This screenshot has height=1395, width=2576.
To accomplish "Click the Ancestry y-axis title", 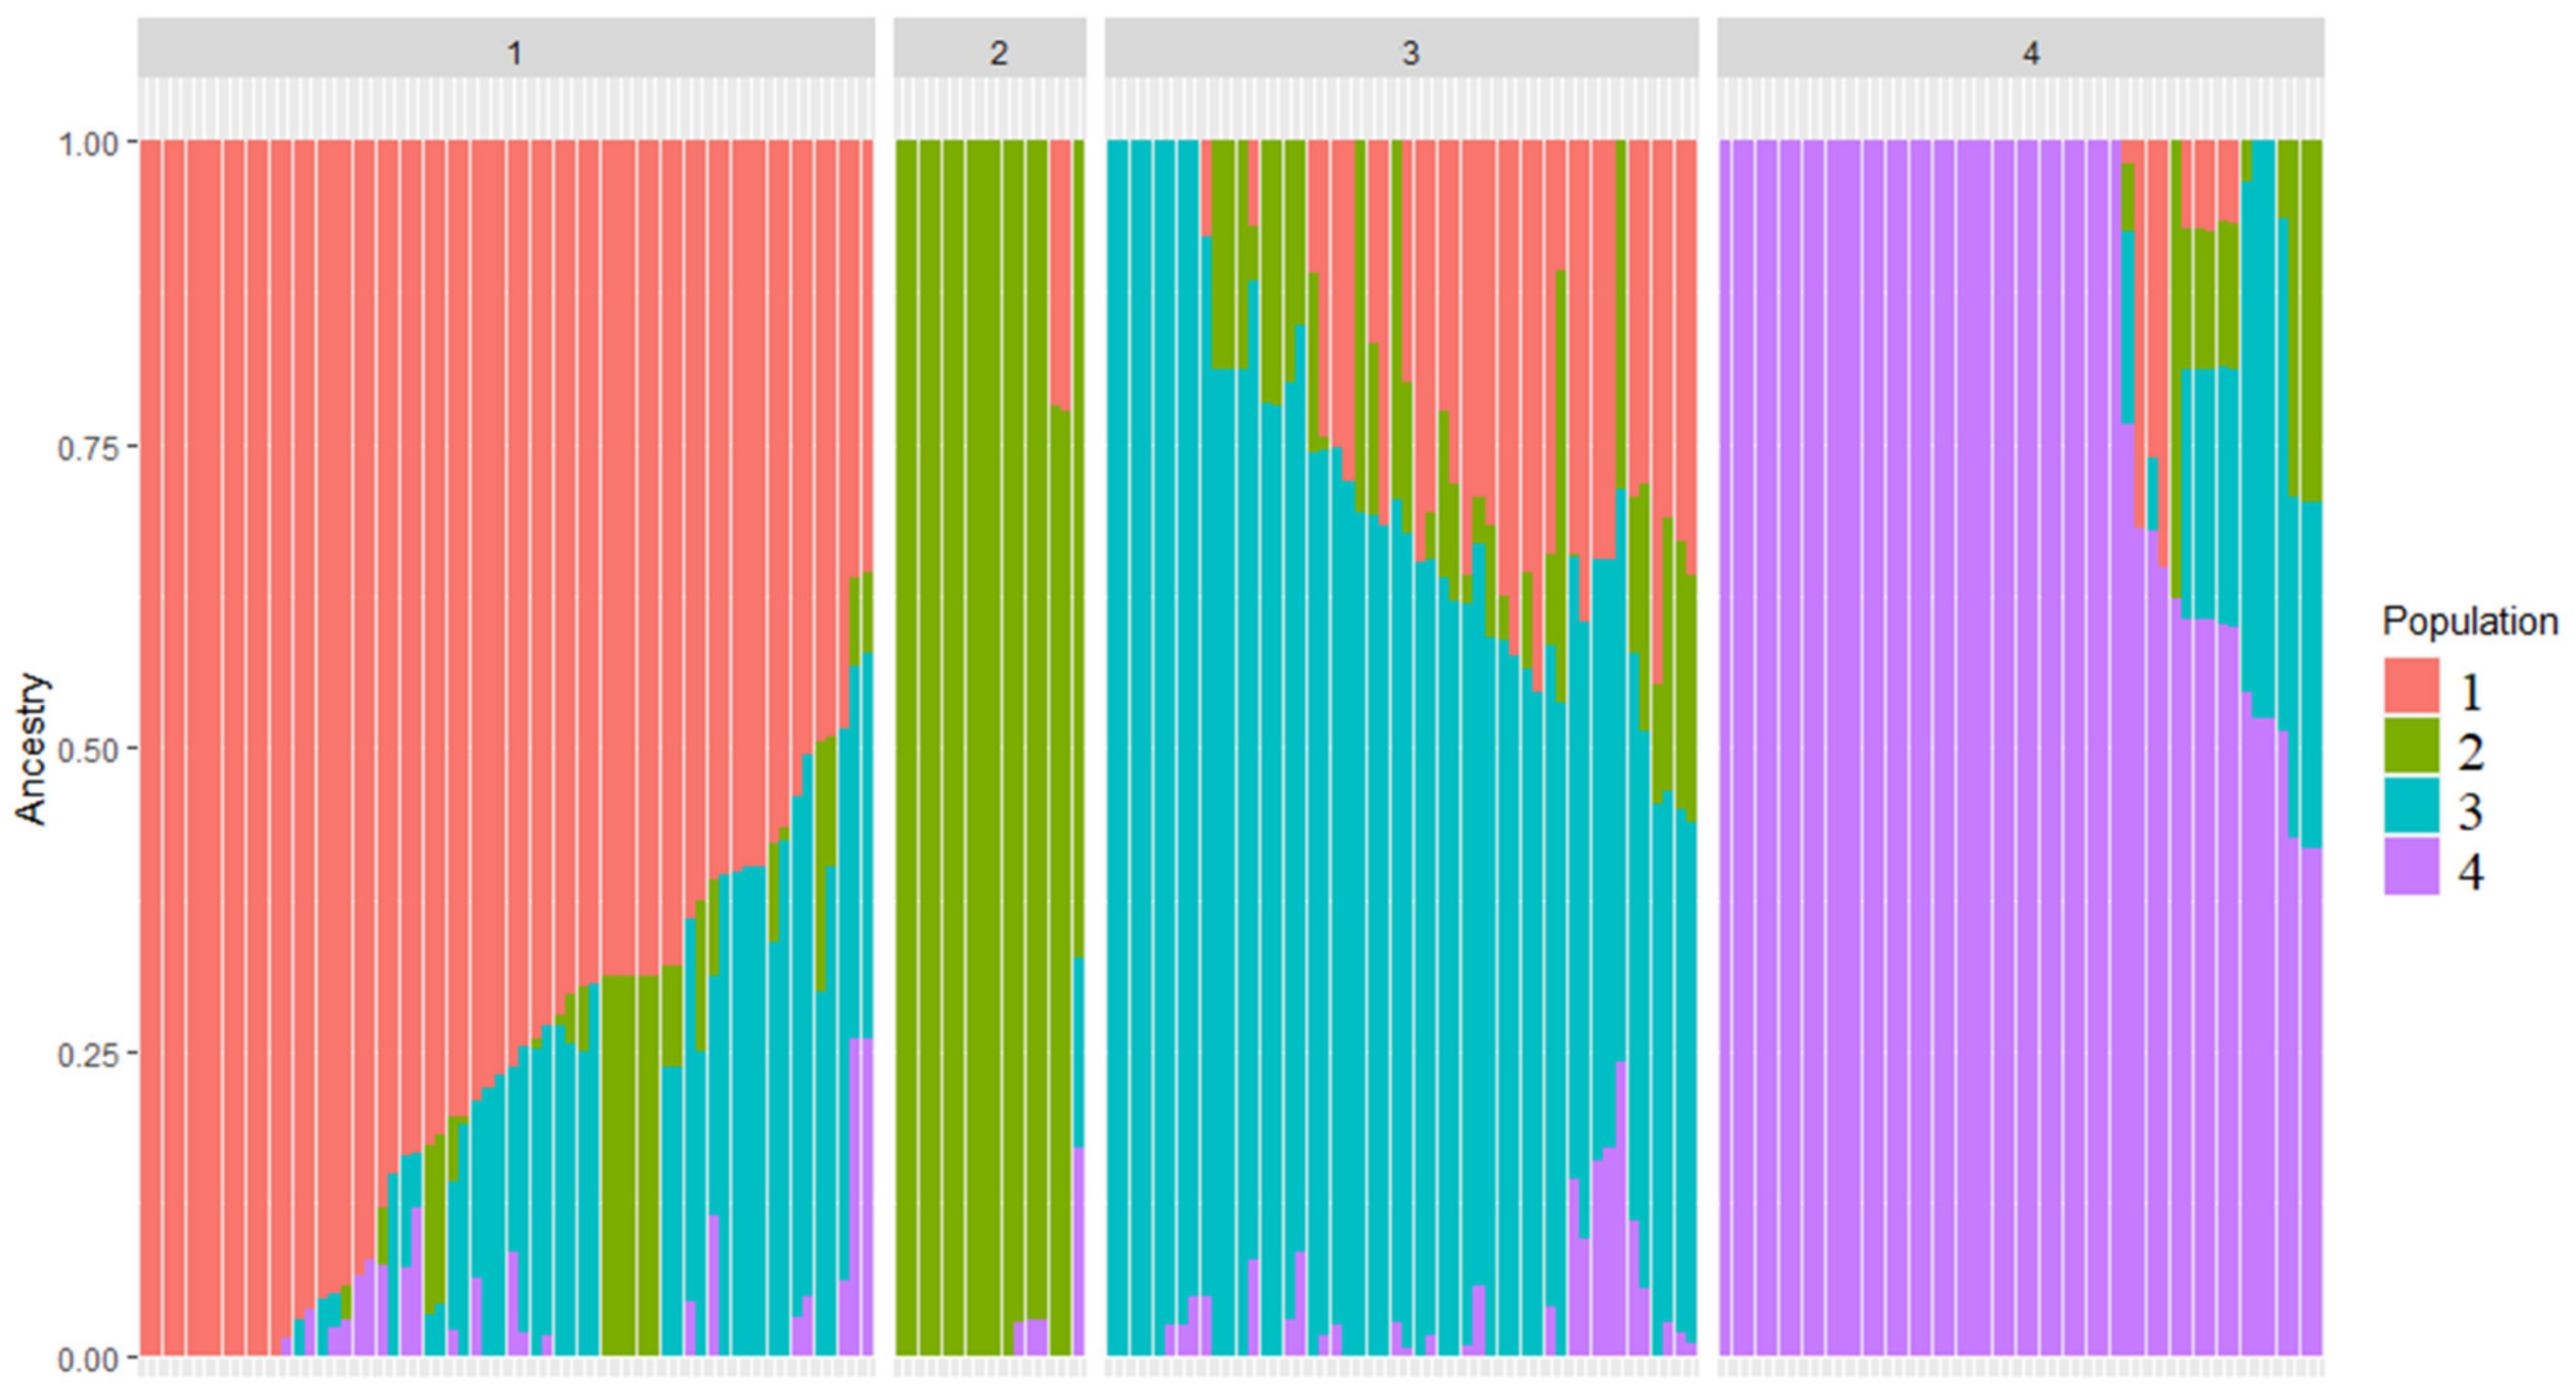I will coord(32,749).
